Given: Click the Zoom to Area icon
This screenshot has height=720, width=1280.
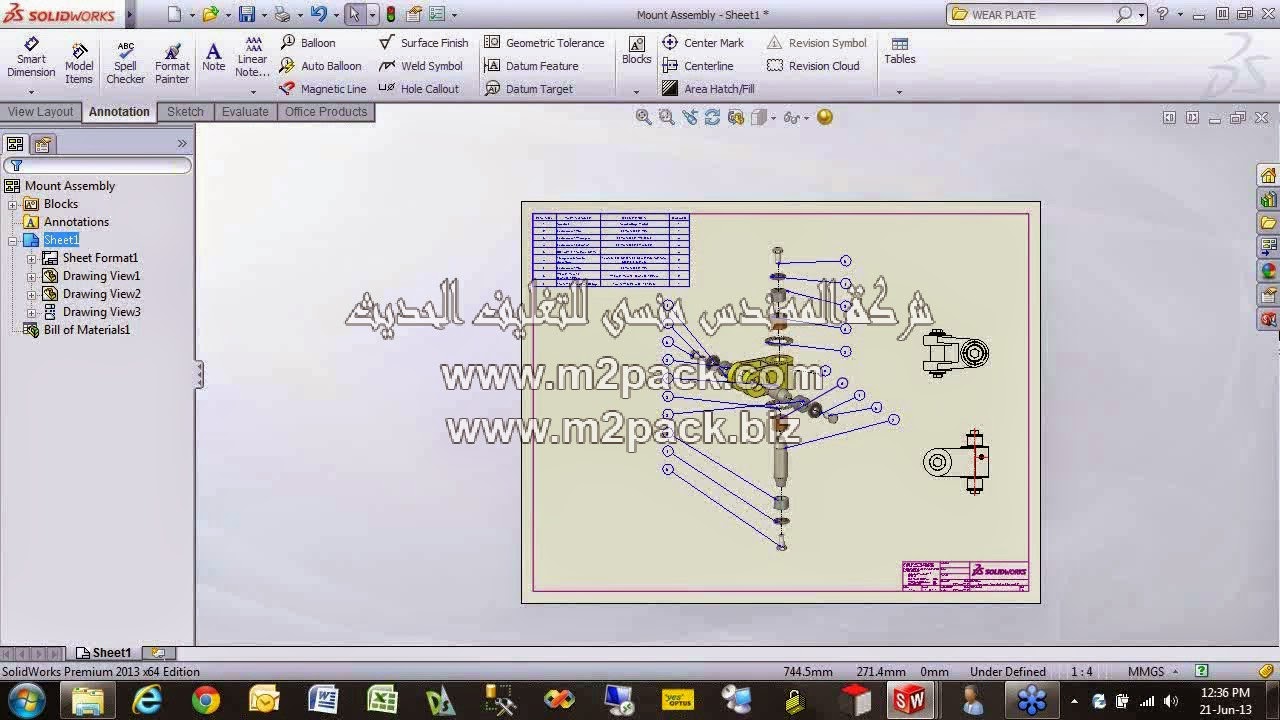Looking at the screenshot, I should click(x=666, y=117).
